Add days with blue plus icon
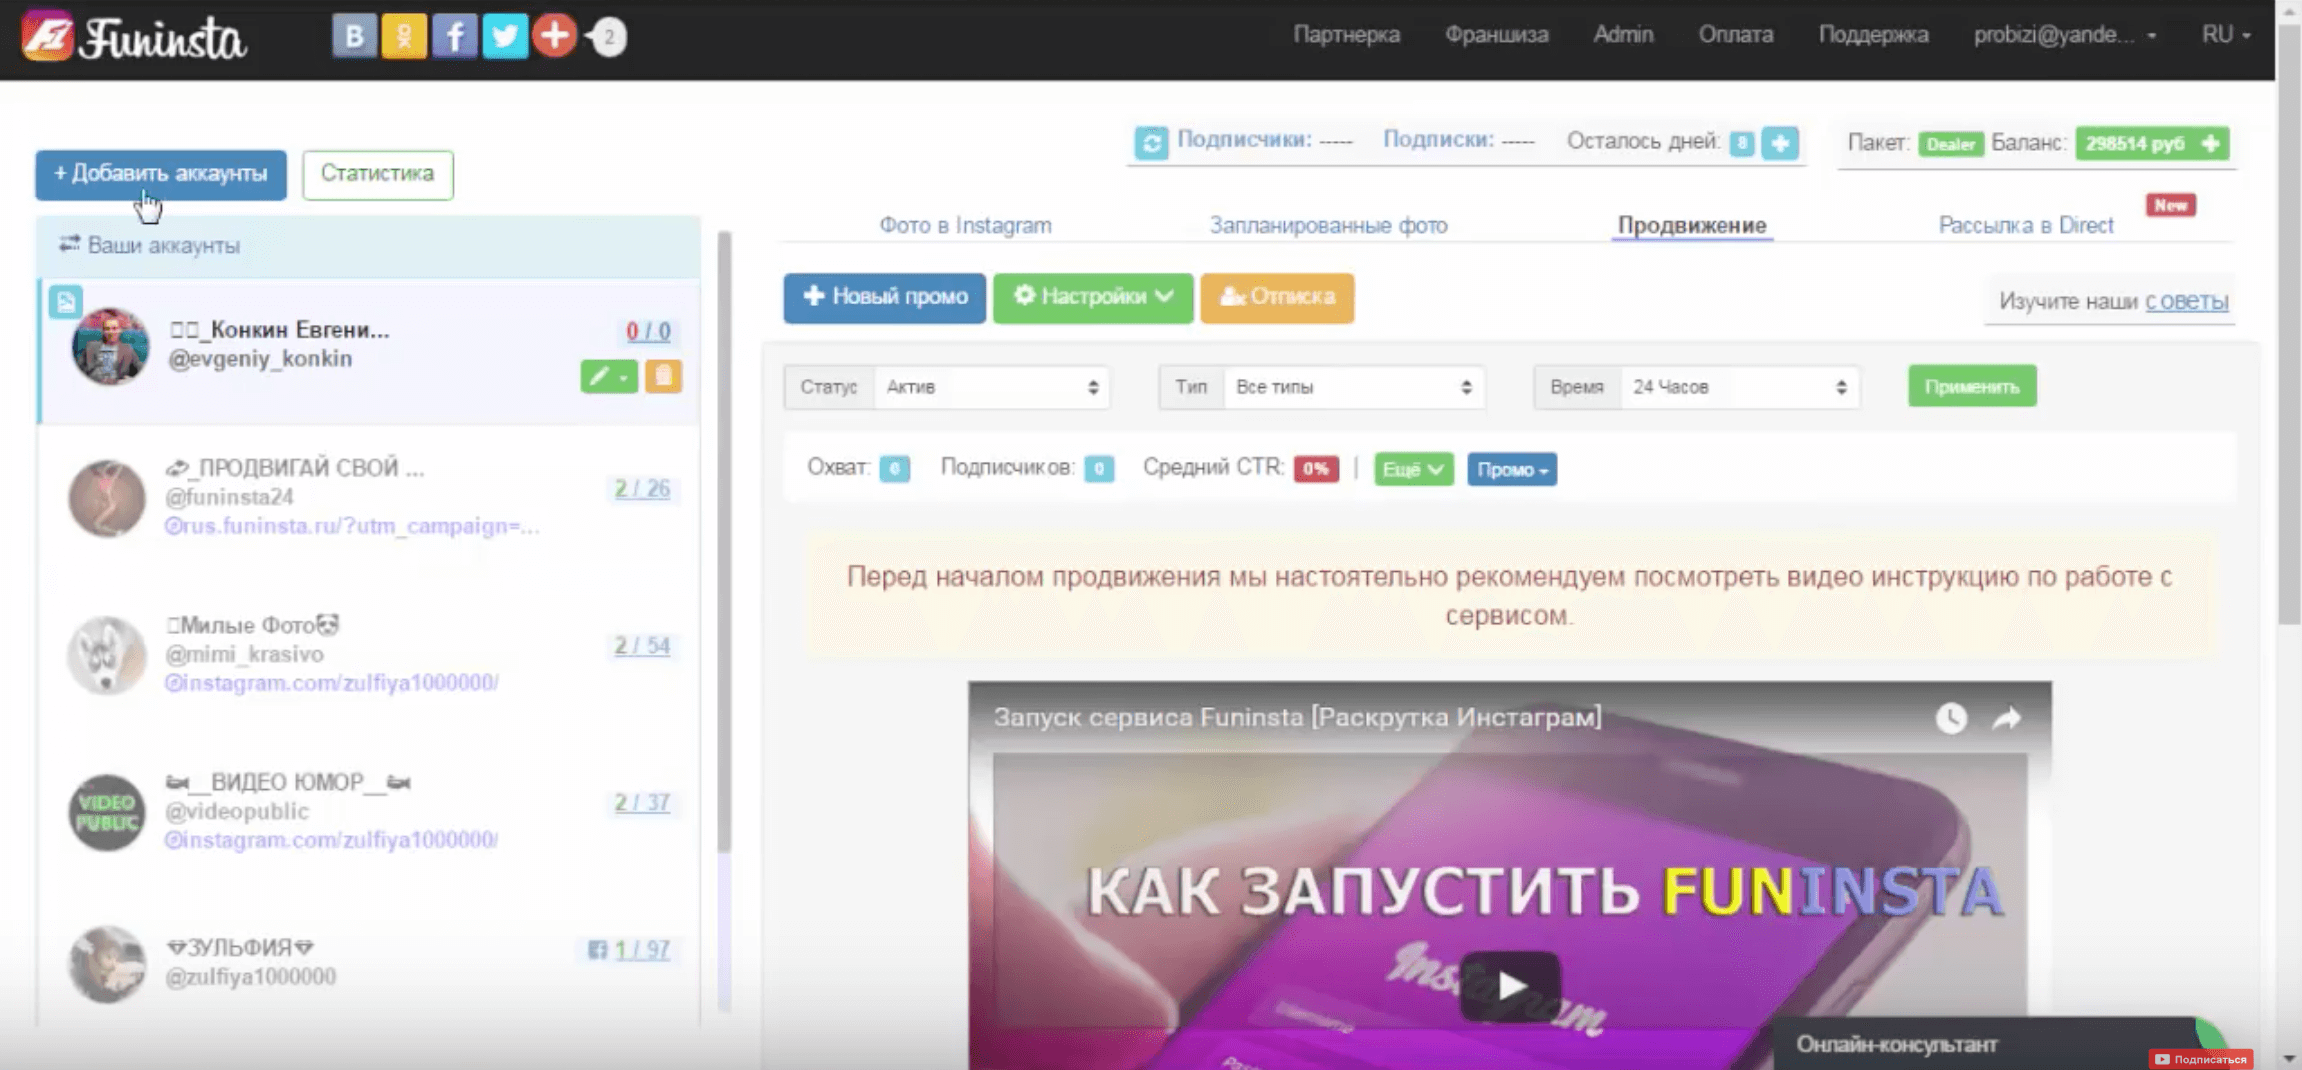The image size is (2302, 1070). [x=1780, y=143]
